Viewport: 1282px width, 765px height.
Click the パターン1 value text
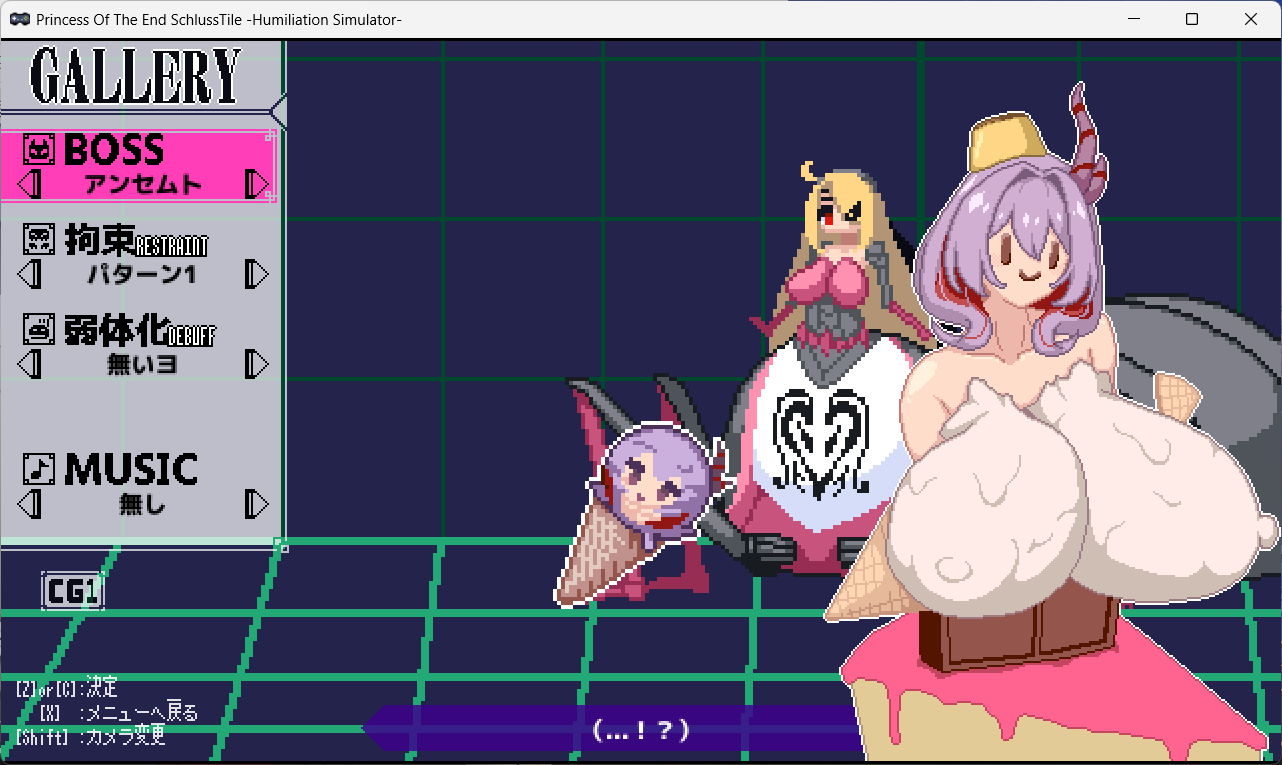(x=141, y=275)
